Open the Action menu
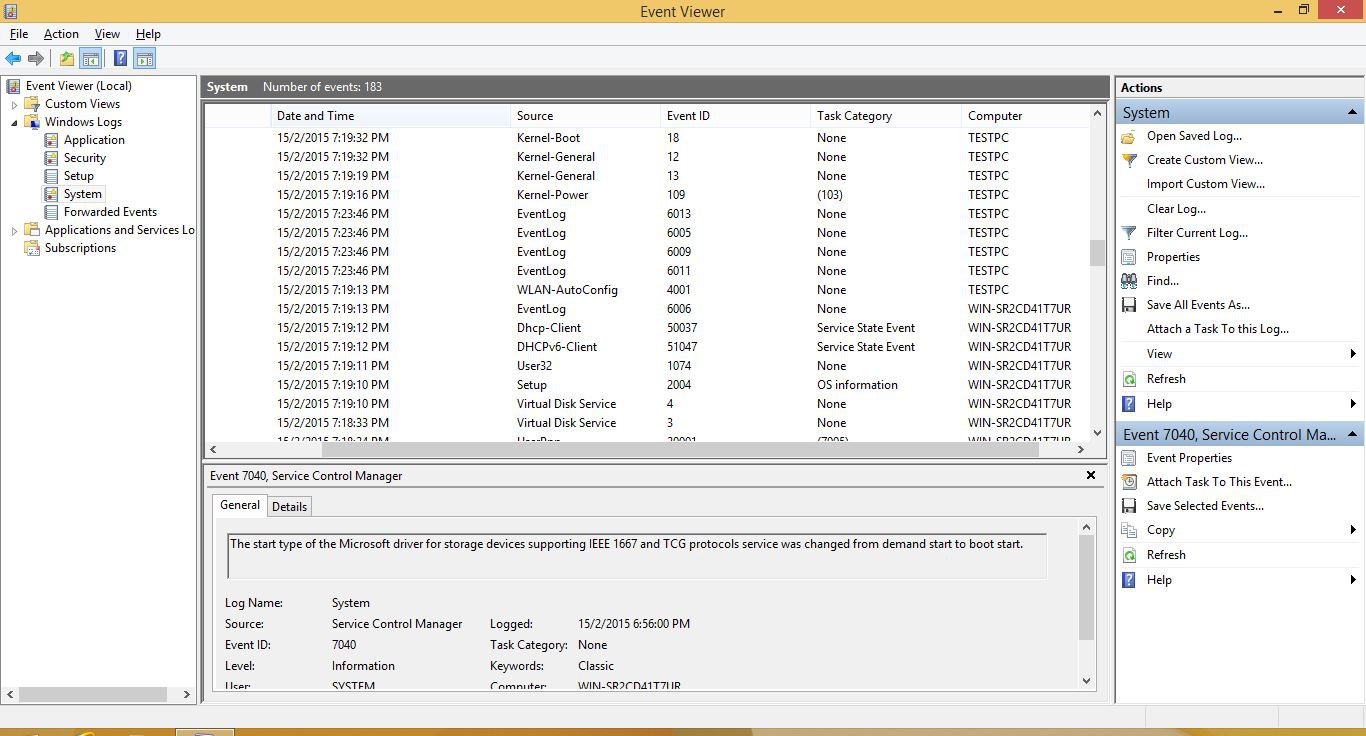Viewport: 1366px width, 736px height. pos(61,33)
